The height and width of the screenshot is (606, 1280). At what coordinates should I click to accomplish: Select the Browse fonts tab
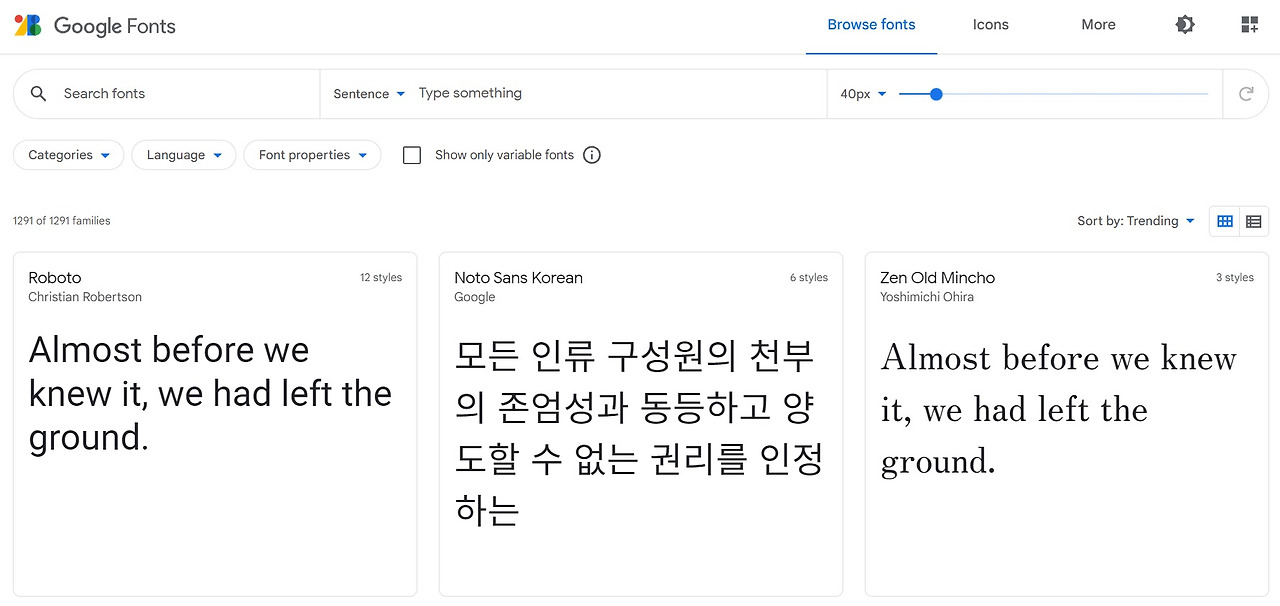(x=871, y=25)
